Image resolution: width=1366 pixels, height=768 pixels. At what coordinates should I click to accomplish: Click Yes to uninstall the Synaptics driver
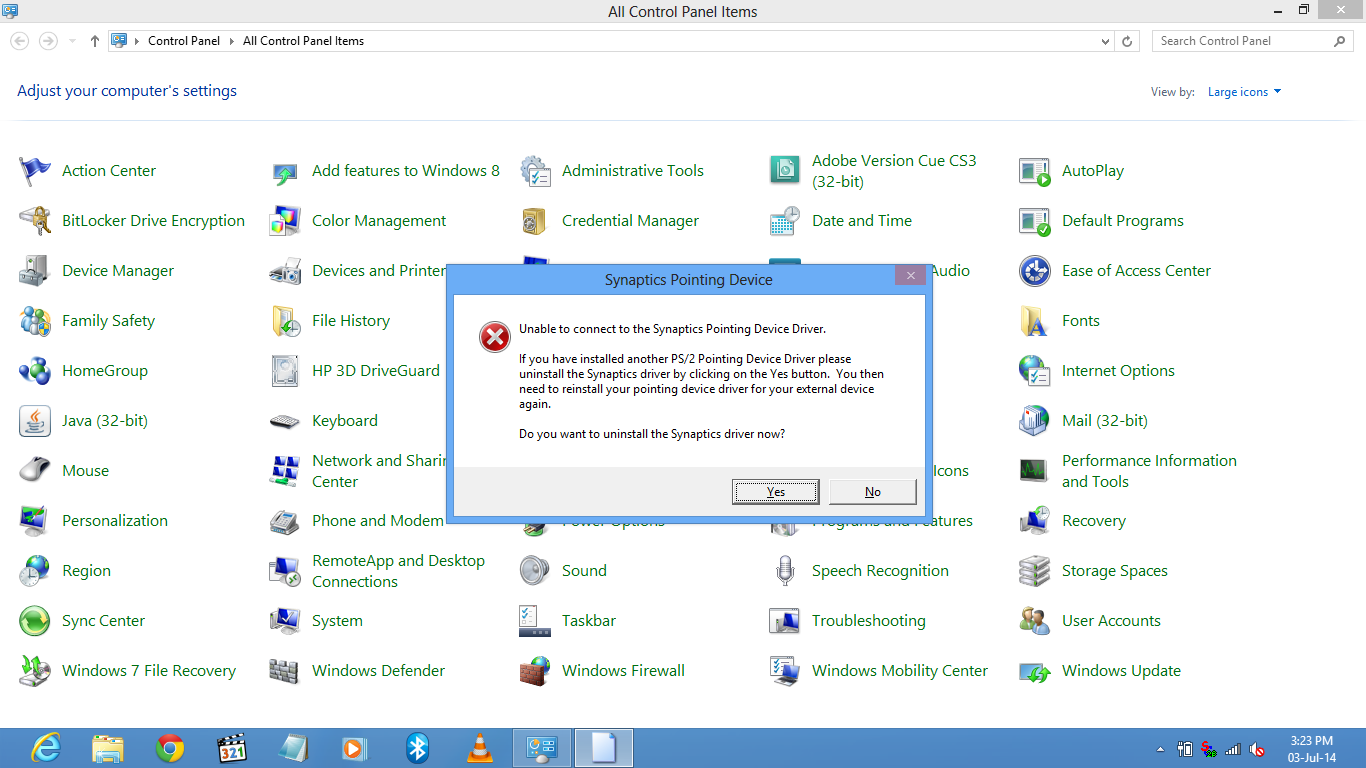[x=775, y=491]
